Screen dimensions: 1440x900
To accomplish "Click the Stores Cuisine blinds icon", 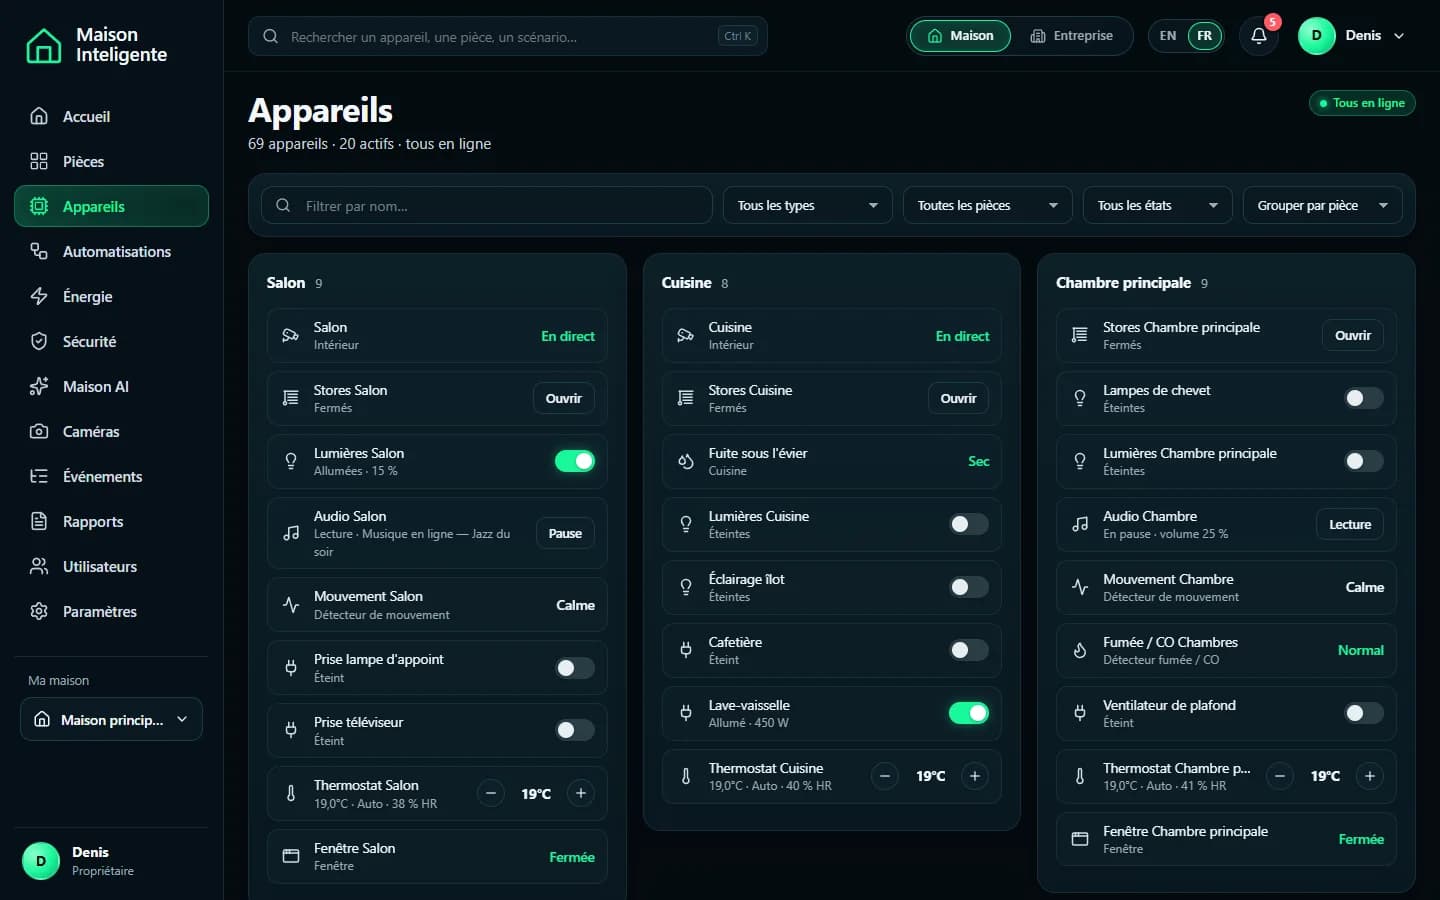I will pyautogui.click(x=686, y=398).
